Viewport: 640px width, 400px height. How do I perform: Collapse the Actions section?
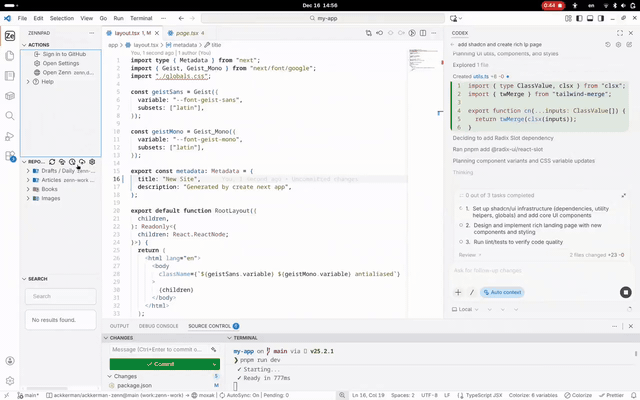(24, 45)
